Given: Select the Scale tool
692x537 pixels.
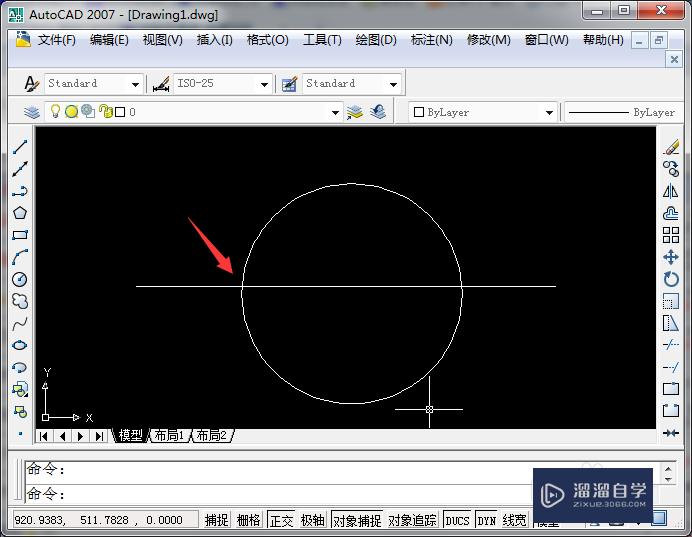Looking at the screenshot, I should [671, 301].
